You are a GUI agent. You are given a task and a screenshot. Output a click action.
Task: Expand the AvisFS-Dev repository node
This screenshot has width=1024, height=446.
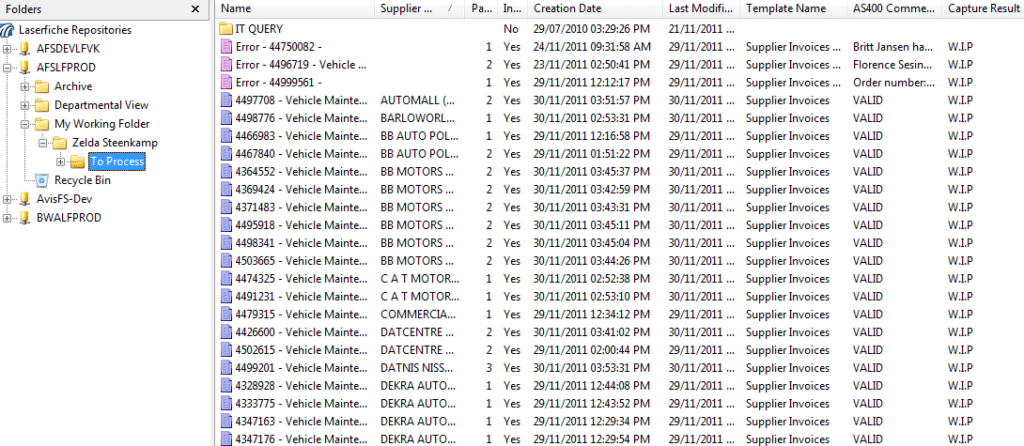[x=7, y=199]
